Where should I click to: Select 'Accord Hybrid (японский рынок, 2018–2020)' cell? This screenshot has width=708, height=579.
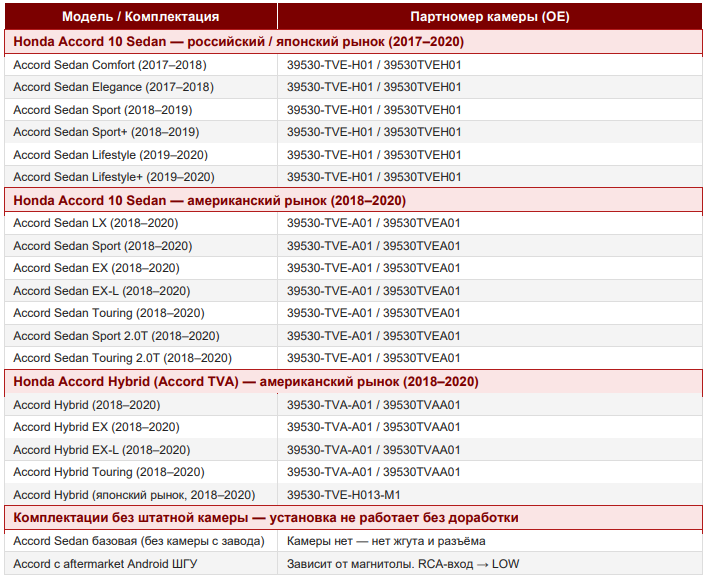click(x=140, y=495)
